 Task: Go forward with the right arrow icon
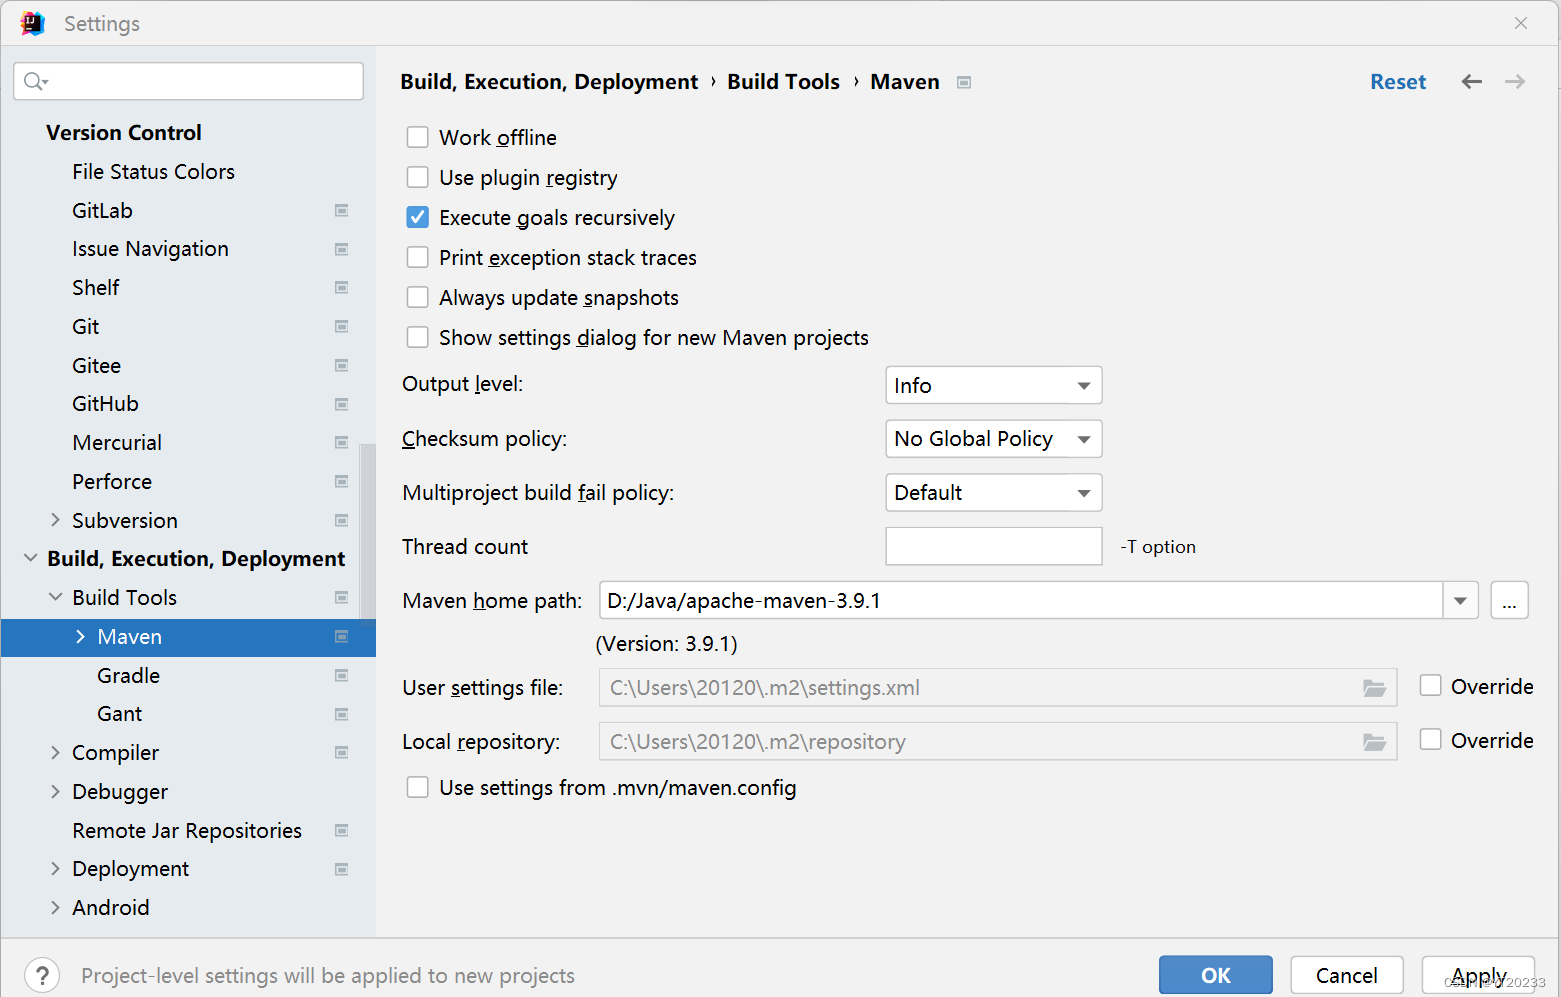1515,82
